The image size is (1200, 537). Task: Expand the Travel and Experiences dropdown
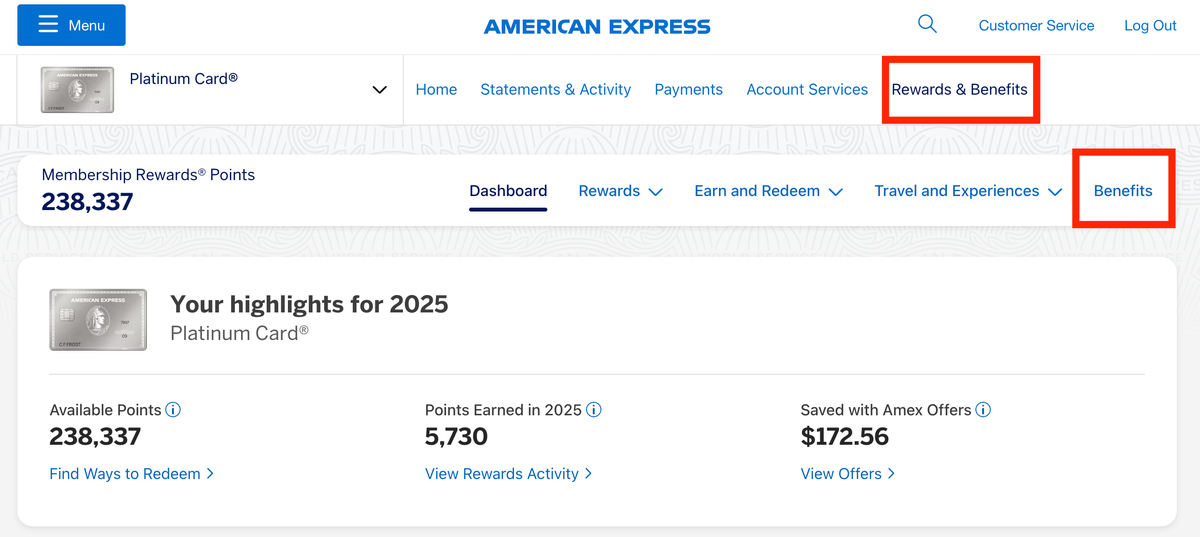[967, 191]
